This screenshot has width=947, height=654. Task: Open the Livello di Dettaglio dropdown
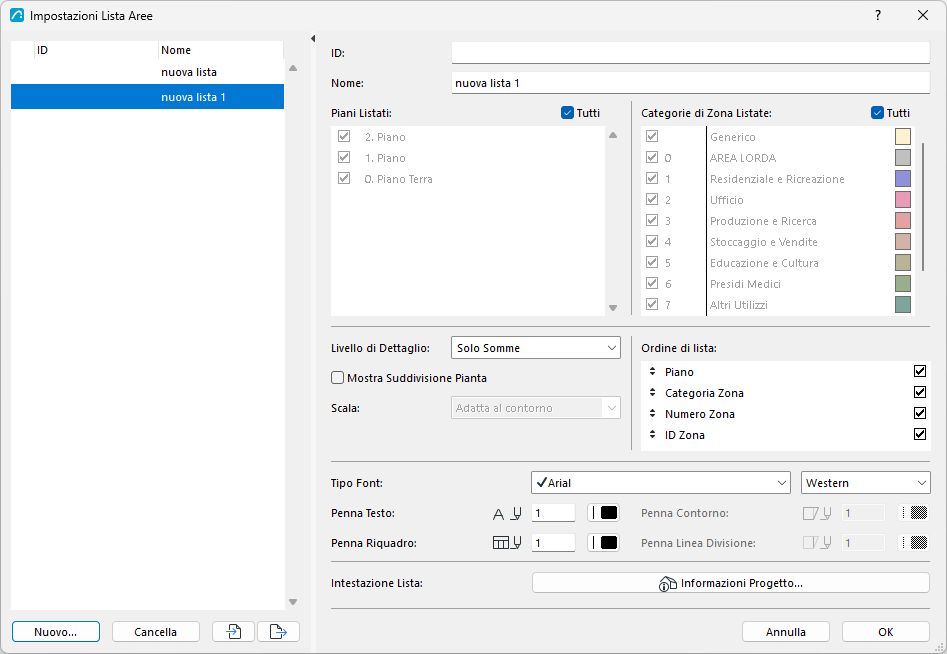(536, 348)
